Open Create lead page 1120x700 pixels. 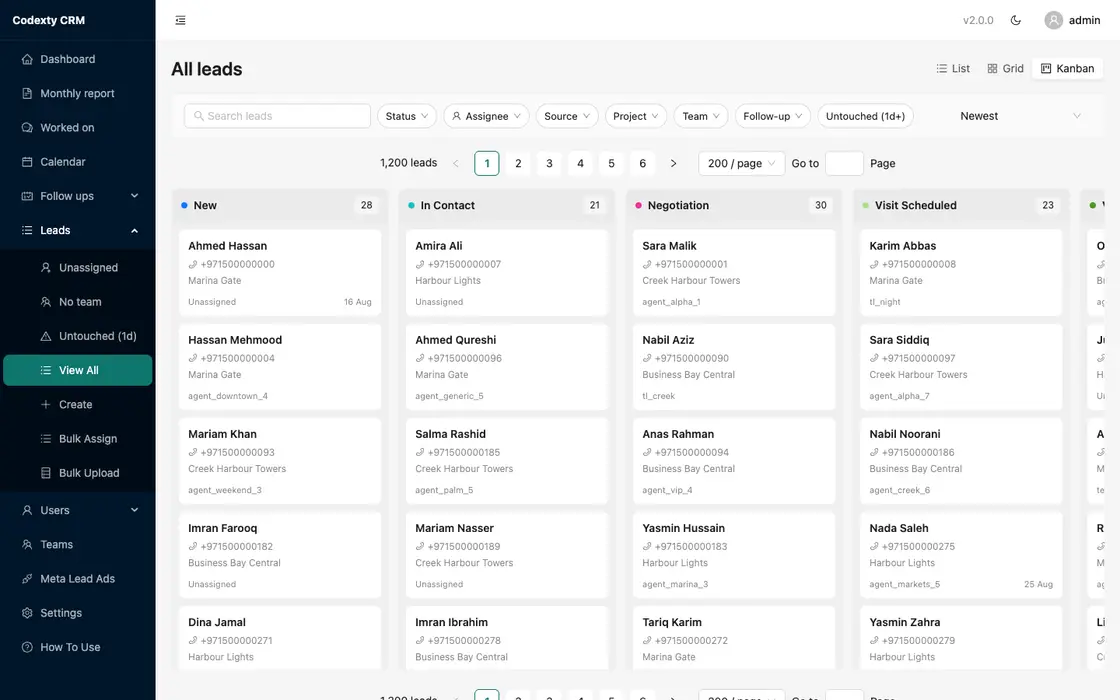[x=77, y=405]
